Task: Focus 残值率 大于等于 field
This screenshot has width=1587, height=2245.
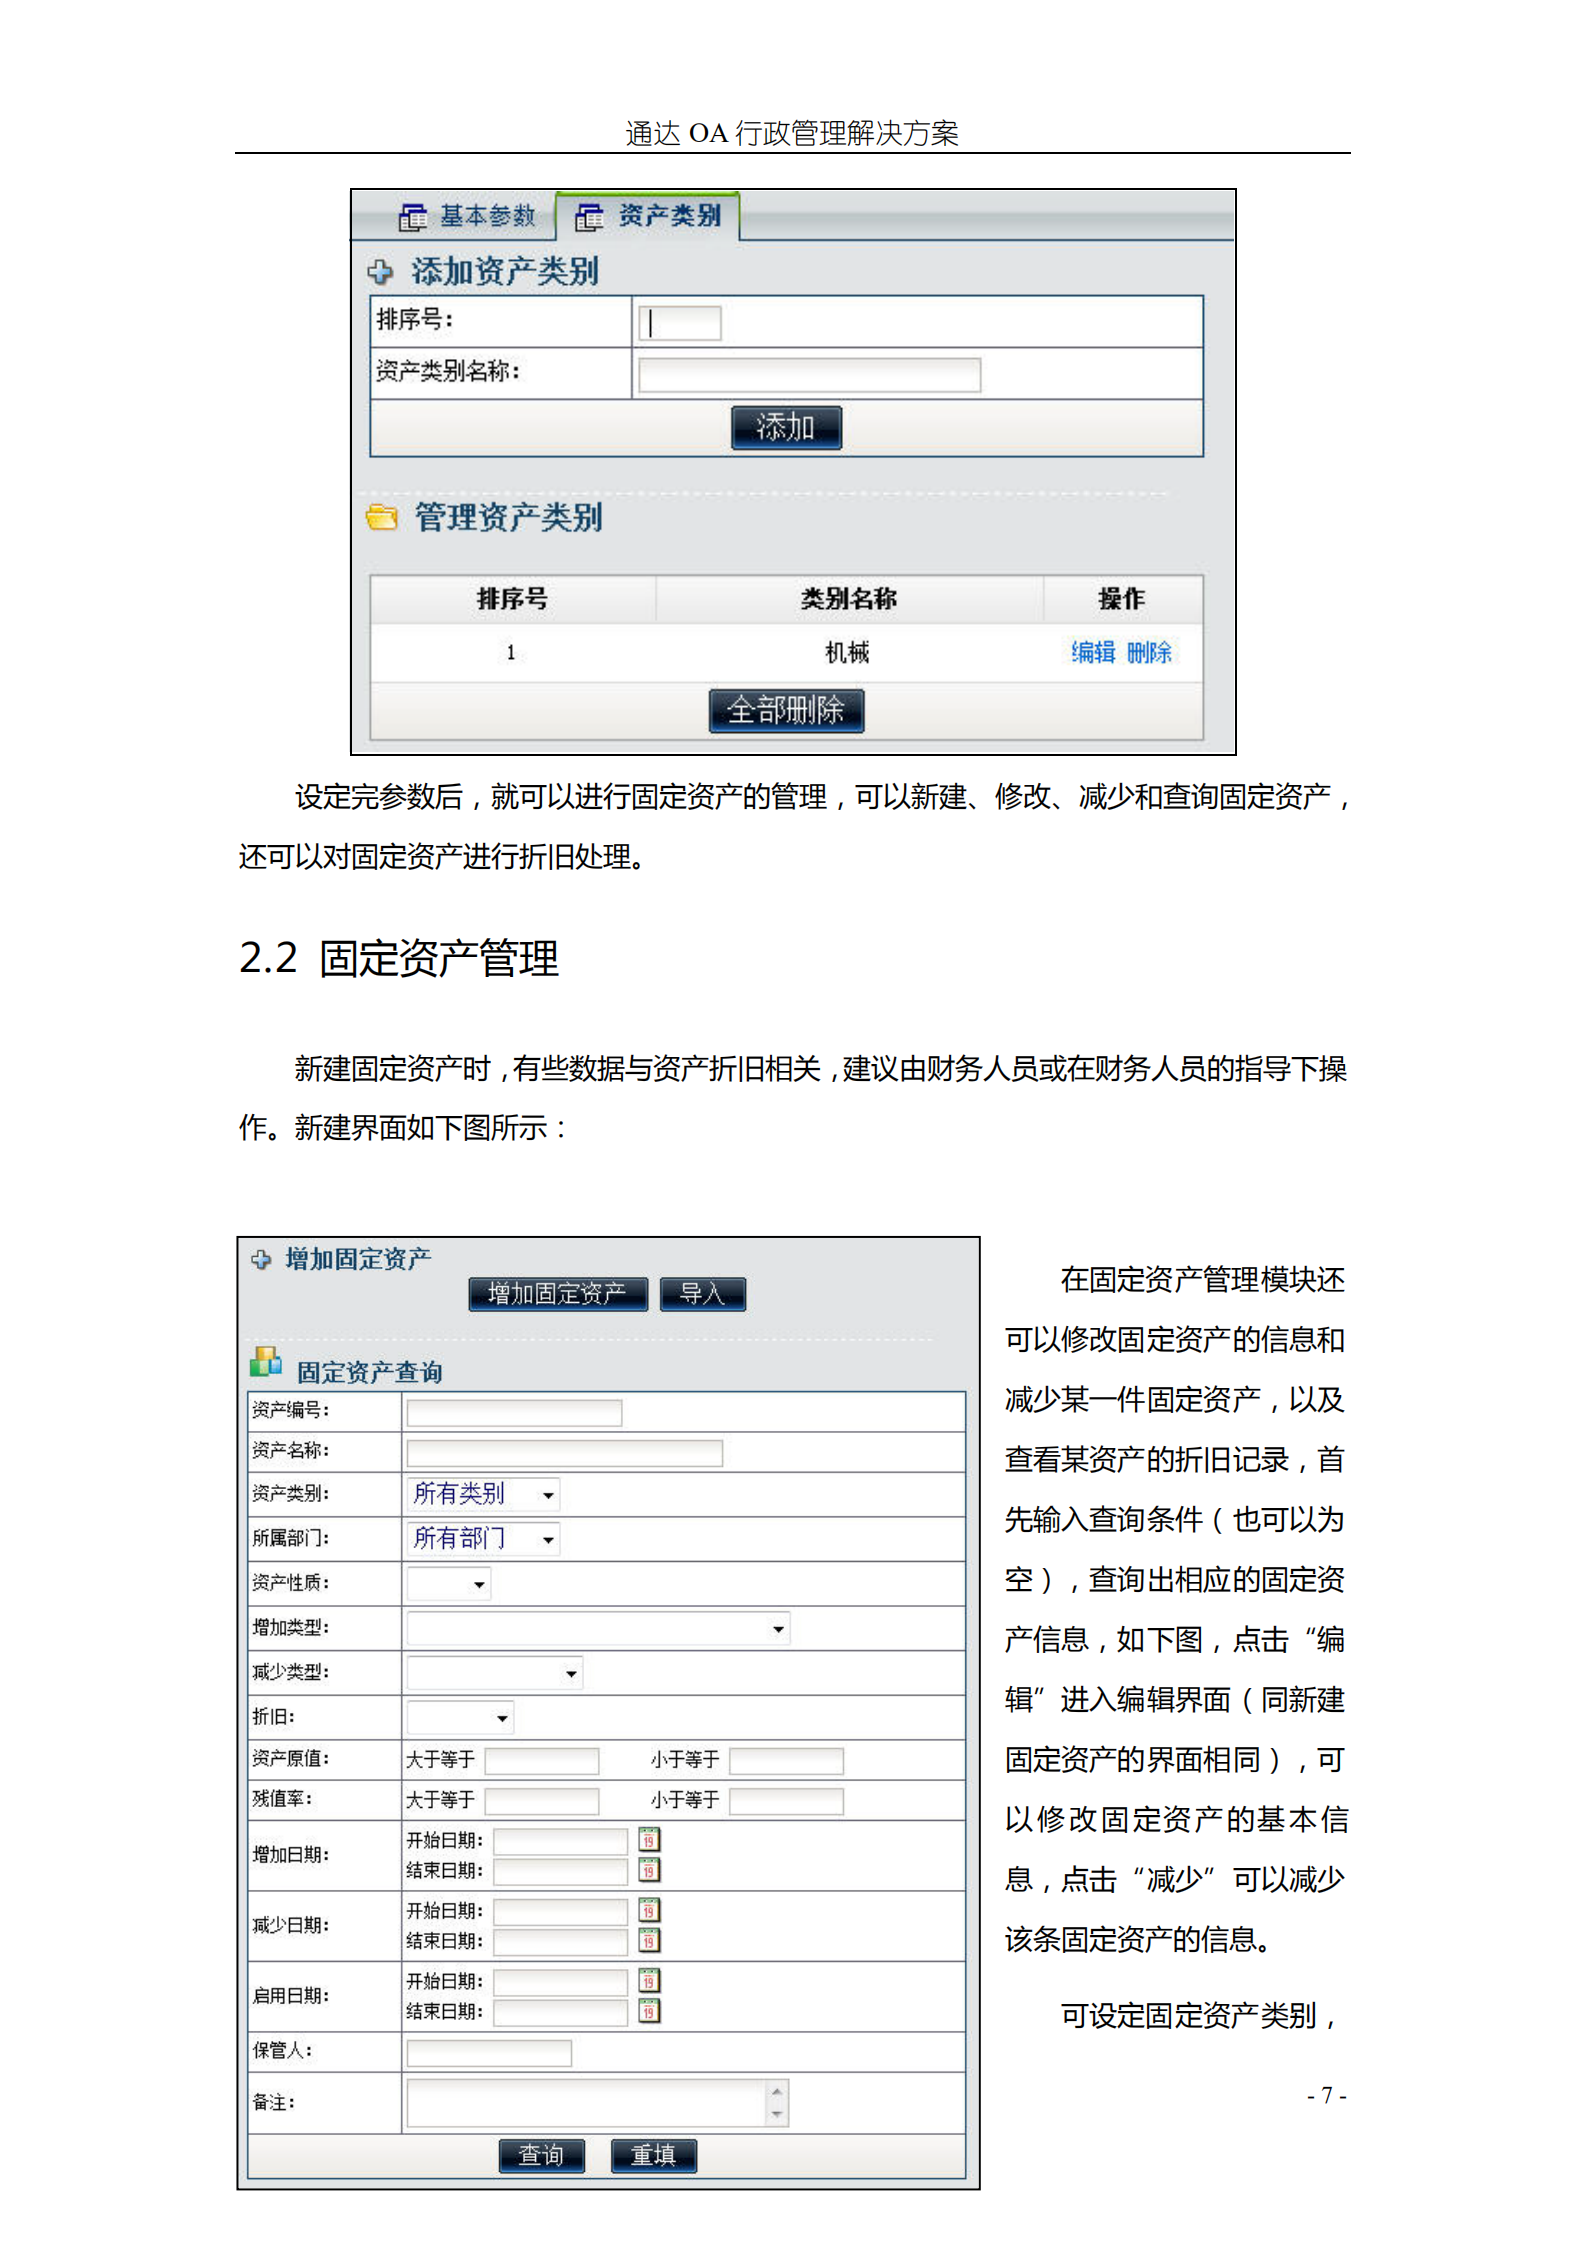Action: (541, 1801)
